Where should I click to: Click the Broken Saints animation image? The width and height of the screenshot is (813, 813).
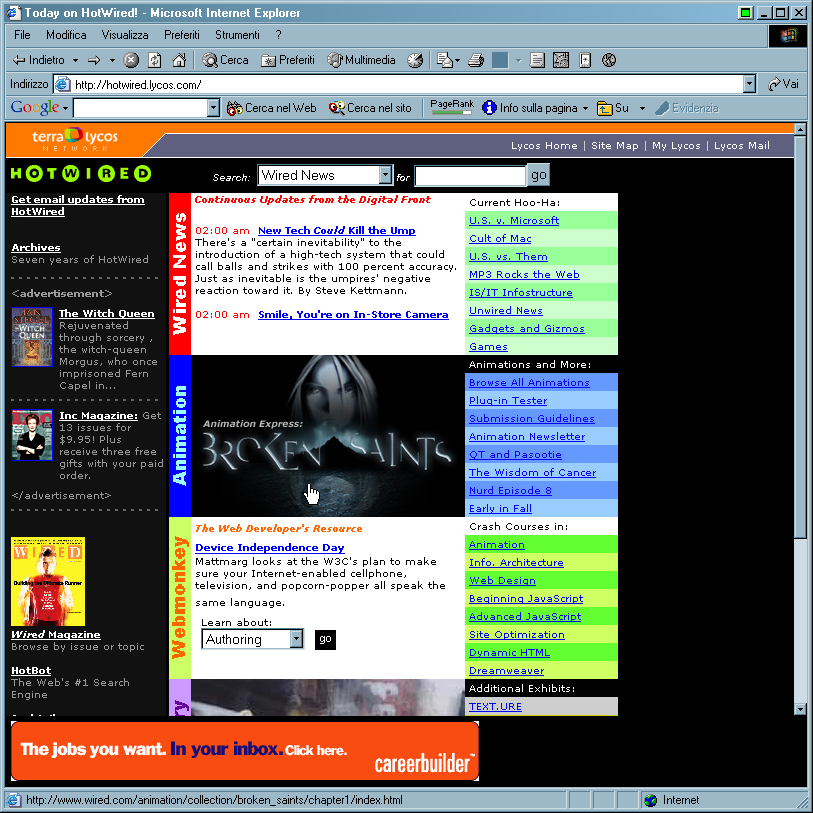[328, 436]
